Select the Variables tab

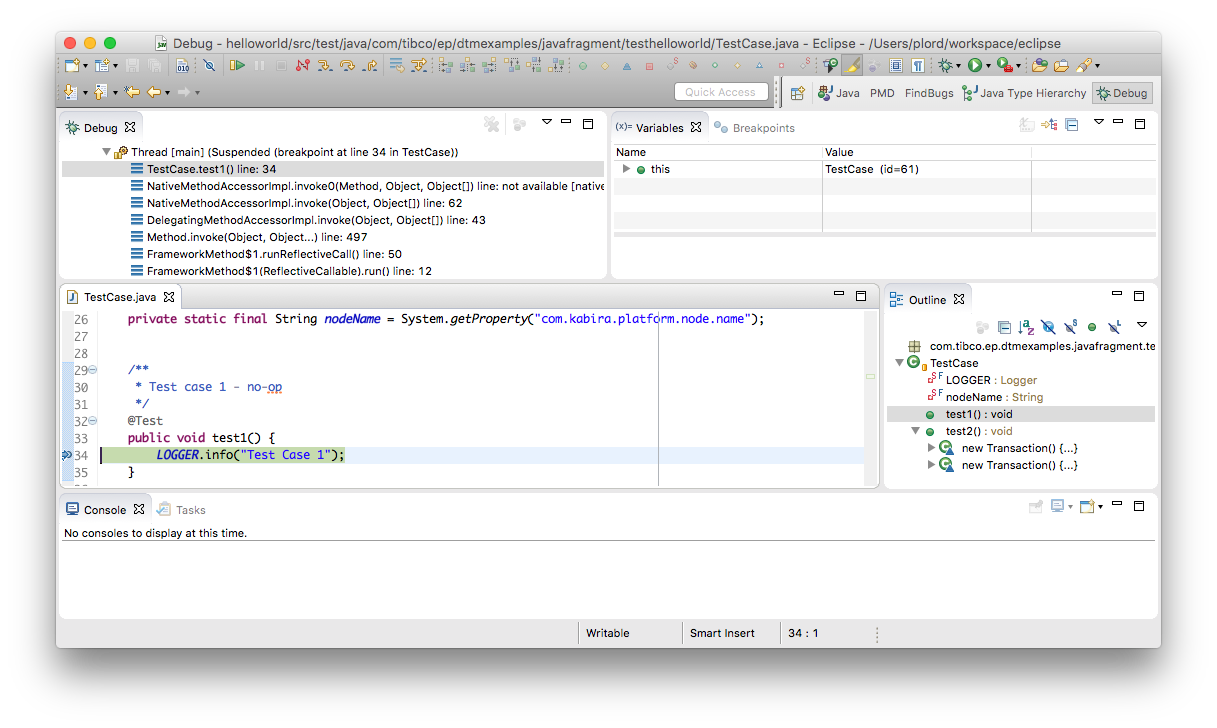click(659, 128)
